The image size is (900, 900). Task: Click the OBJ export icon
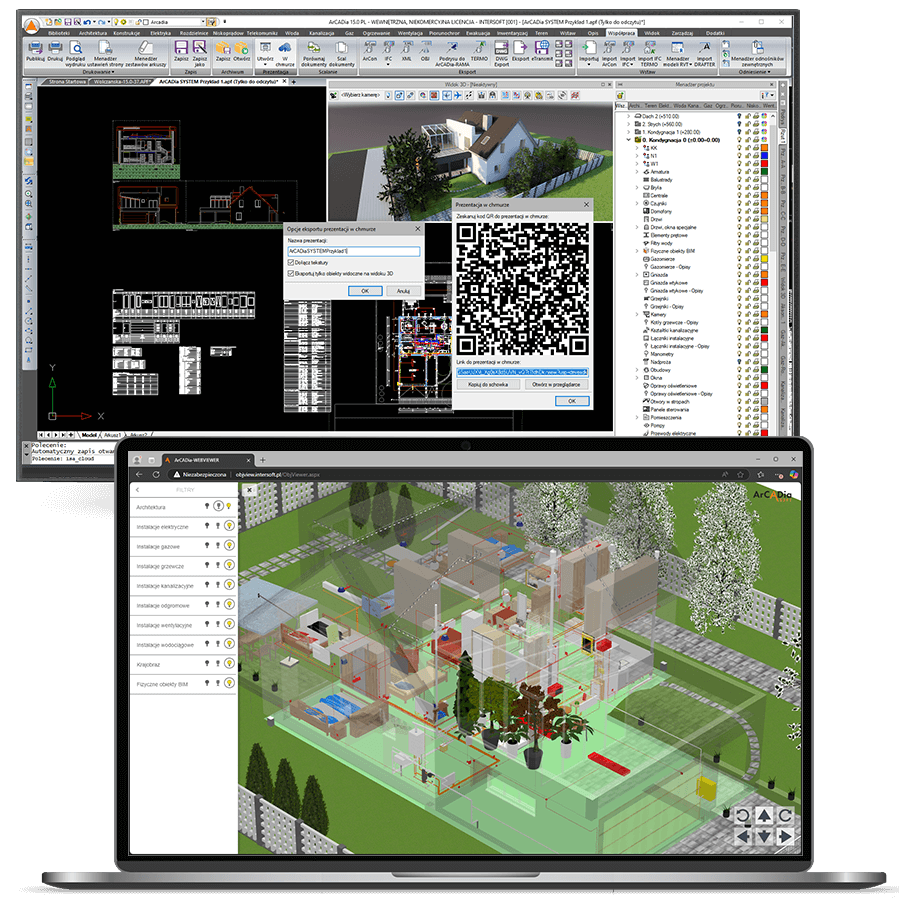click(x=425, y=48)
